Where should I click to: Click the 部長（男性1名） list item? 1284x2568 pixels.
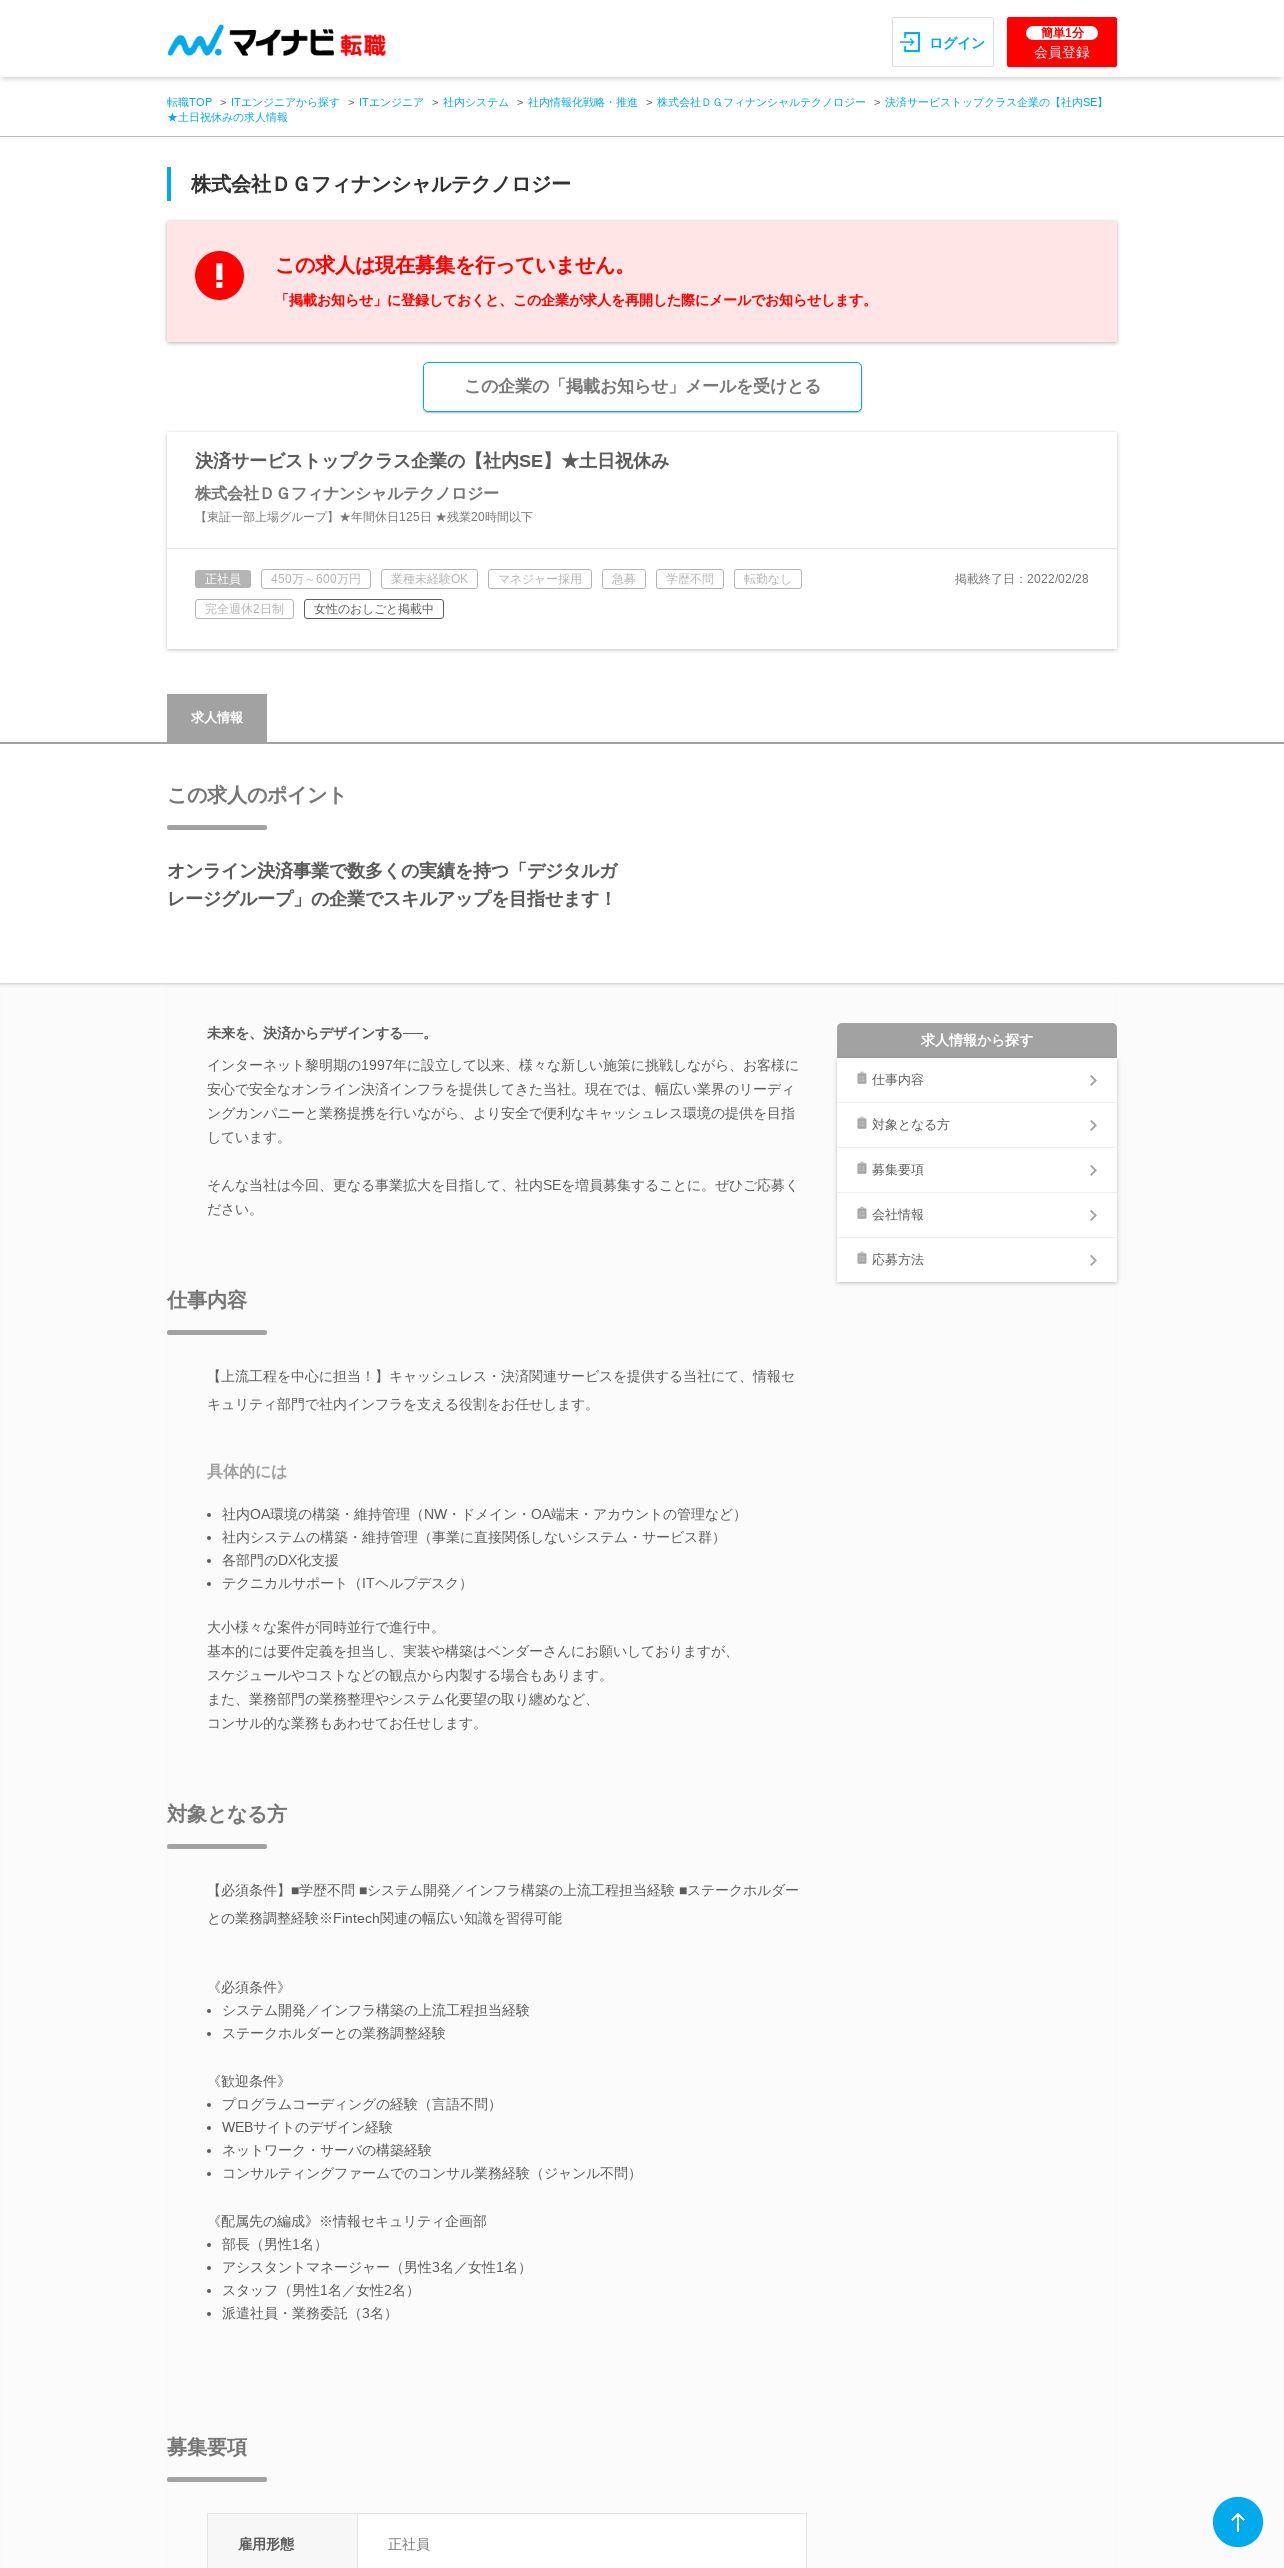(x=274, y=2244)
